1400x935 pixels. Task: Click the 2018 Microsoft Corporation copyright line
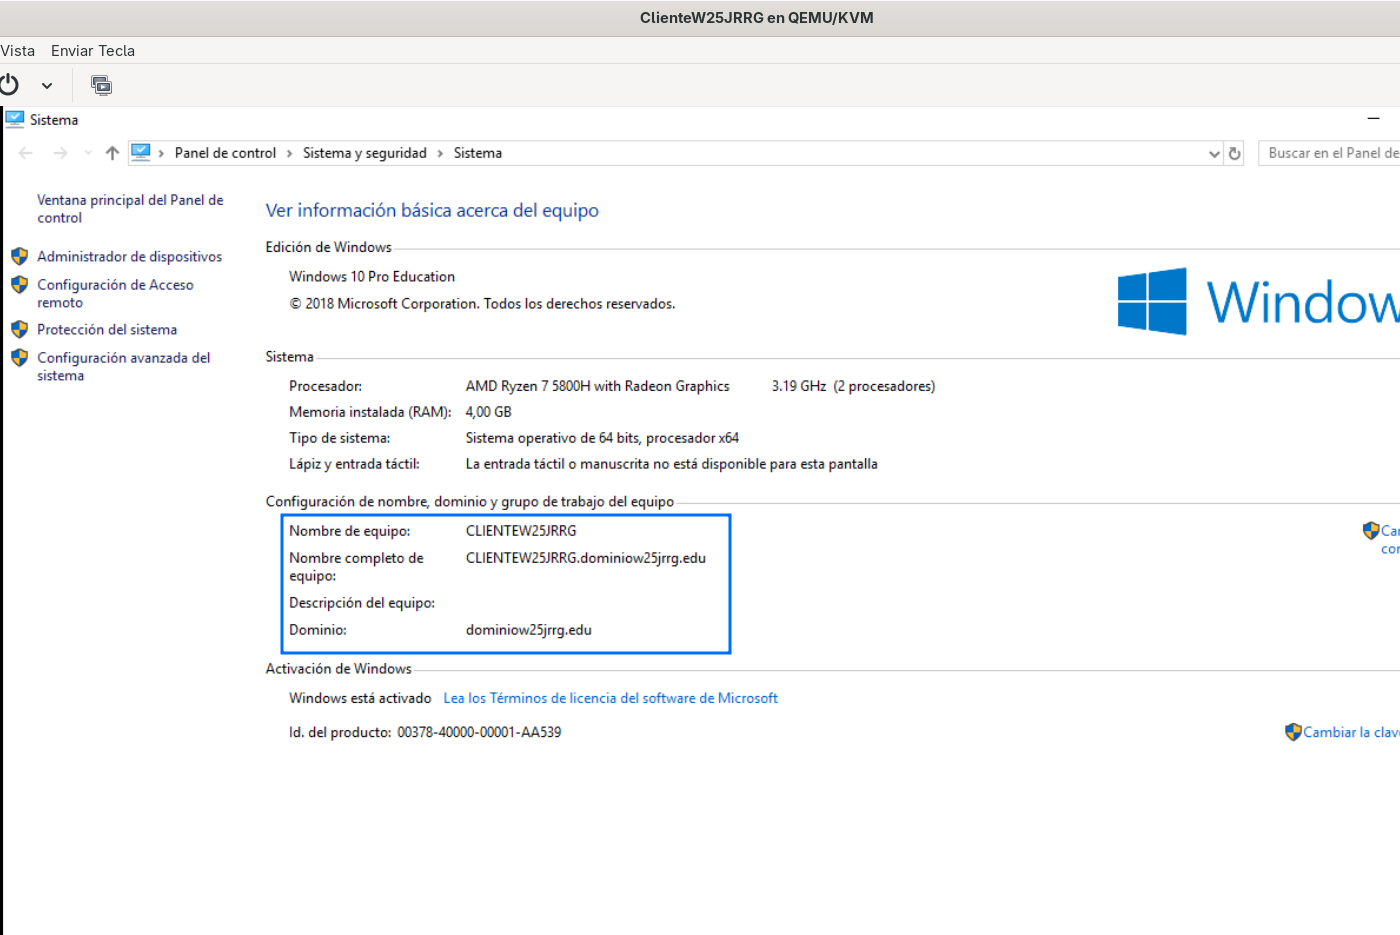483,304
